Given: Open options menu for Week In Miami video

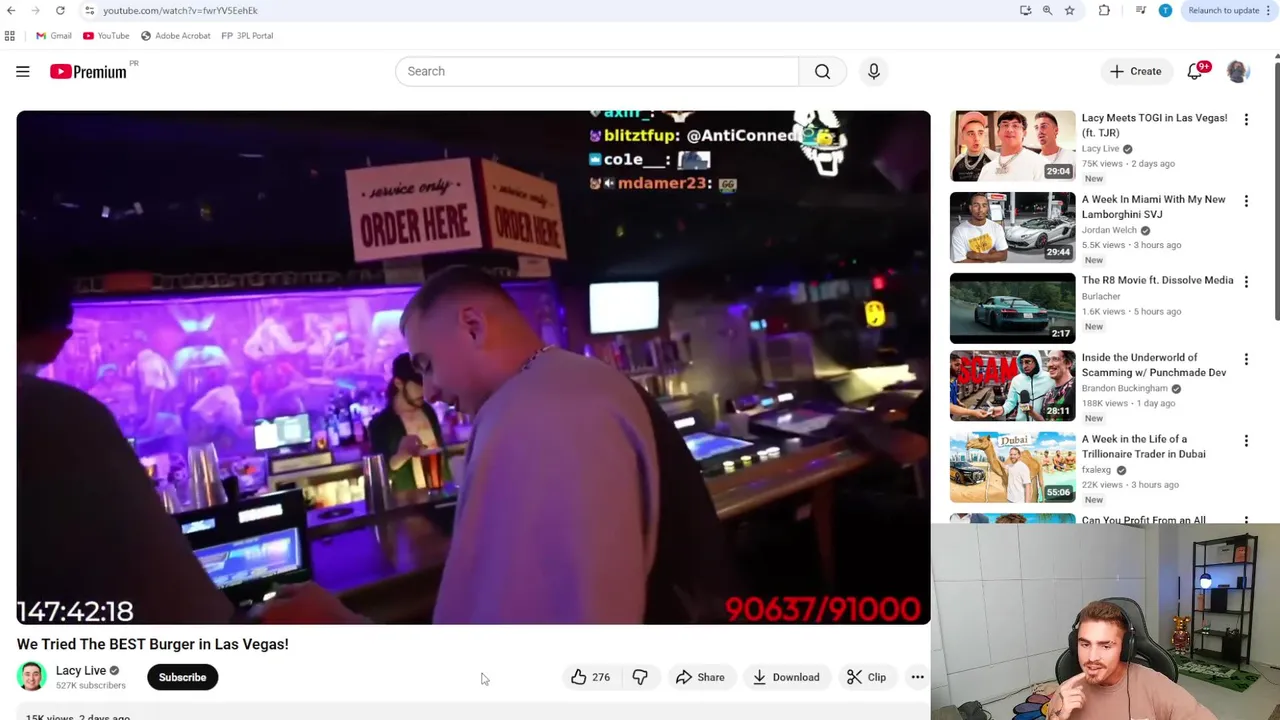Looking at the screenshot, I should 1246,201.
